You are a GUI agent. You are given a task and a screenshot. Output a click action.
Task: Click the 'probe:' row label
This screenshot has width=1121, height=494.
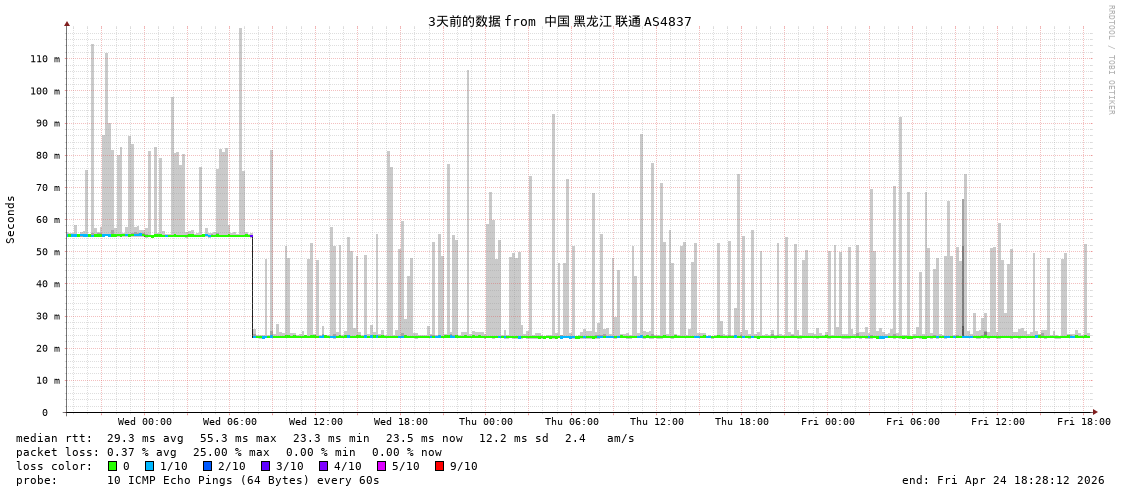click(x=36, y=480)
